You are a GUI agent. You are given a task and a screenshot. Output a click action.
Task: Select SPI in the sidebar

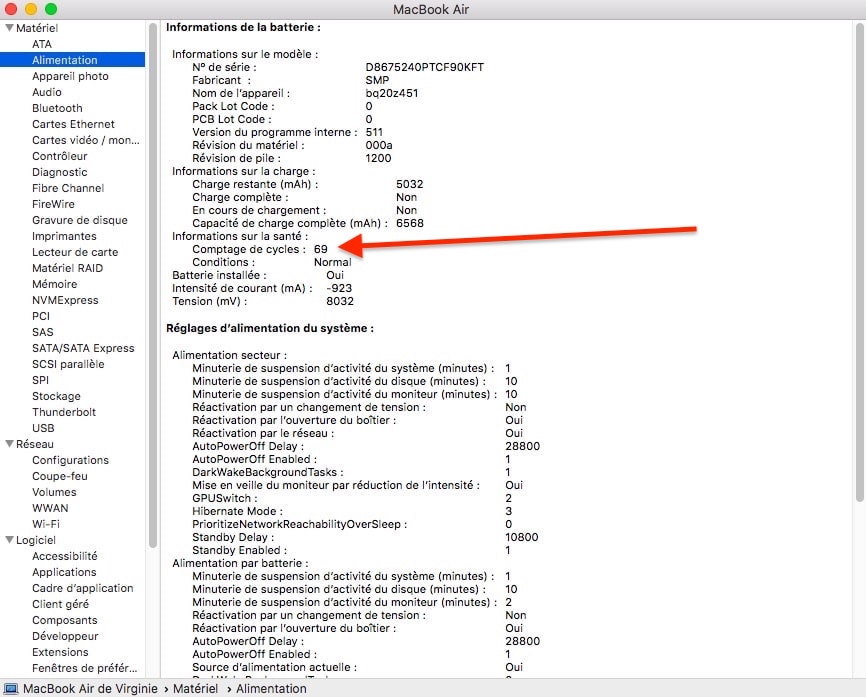point(40,381)
